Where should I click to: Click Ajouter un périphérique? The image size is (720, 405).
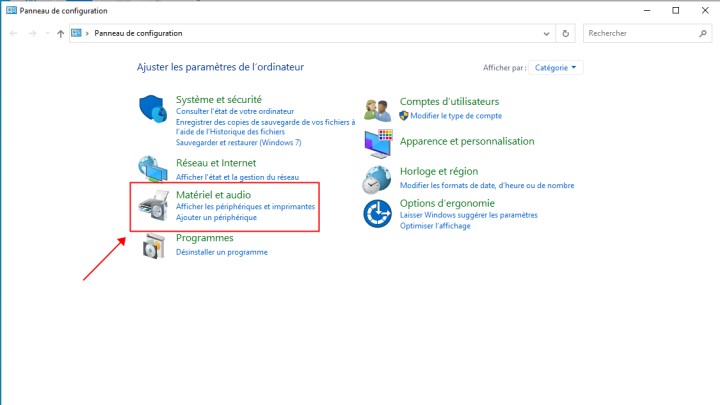(x=216, y=218)
